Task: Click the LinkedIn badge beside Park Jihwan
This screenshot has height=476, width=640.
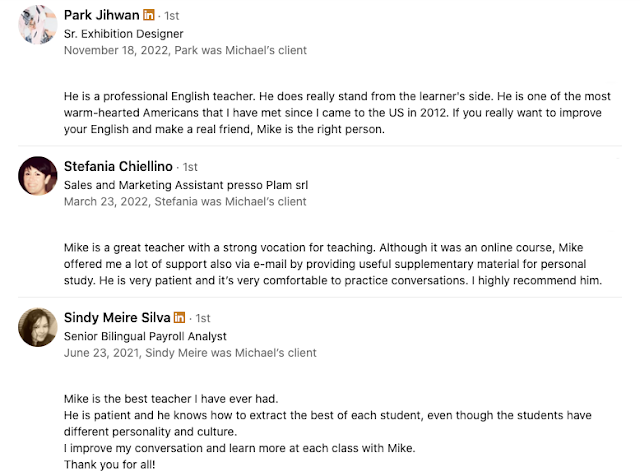Action: 149,15
